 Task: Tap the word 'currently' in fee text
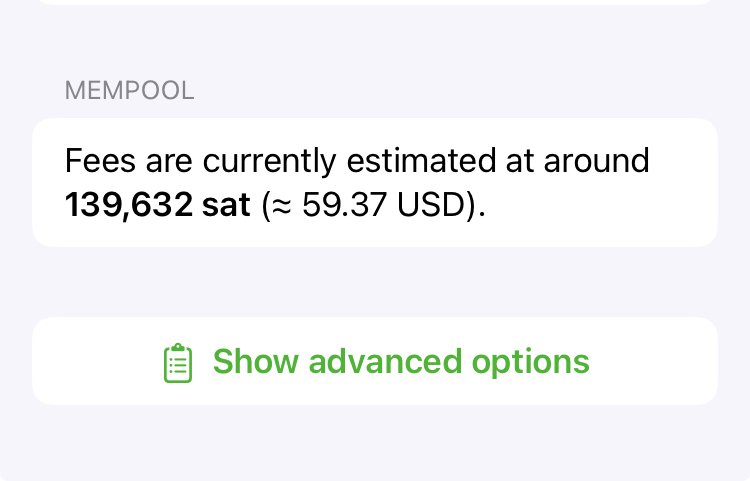tap(269, 162)
